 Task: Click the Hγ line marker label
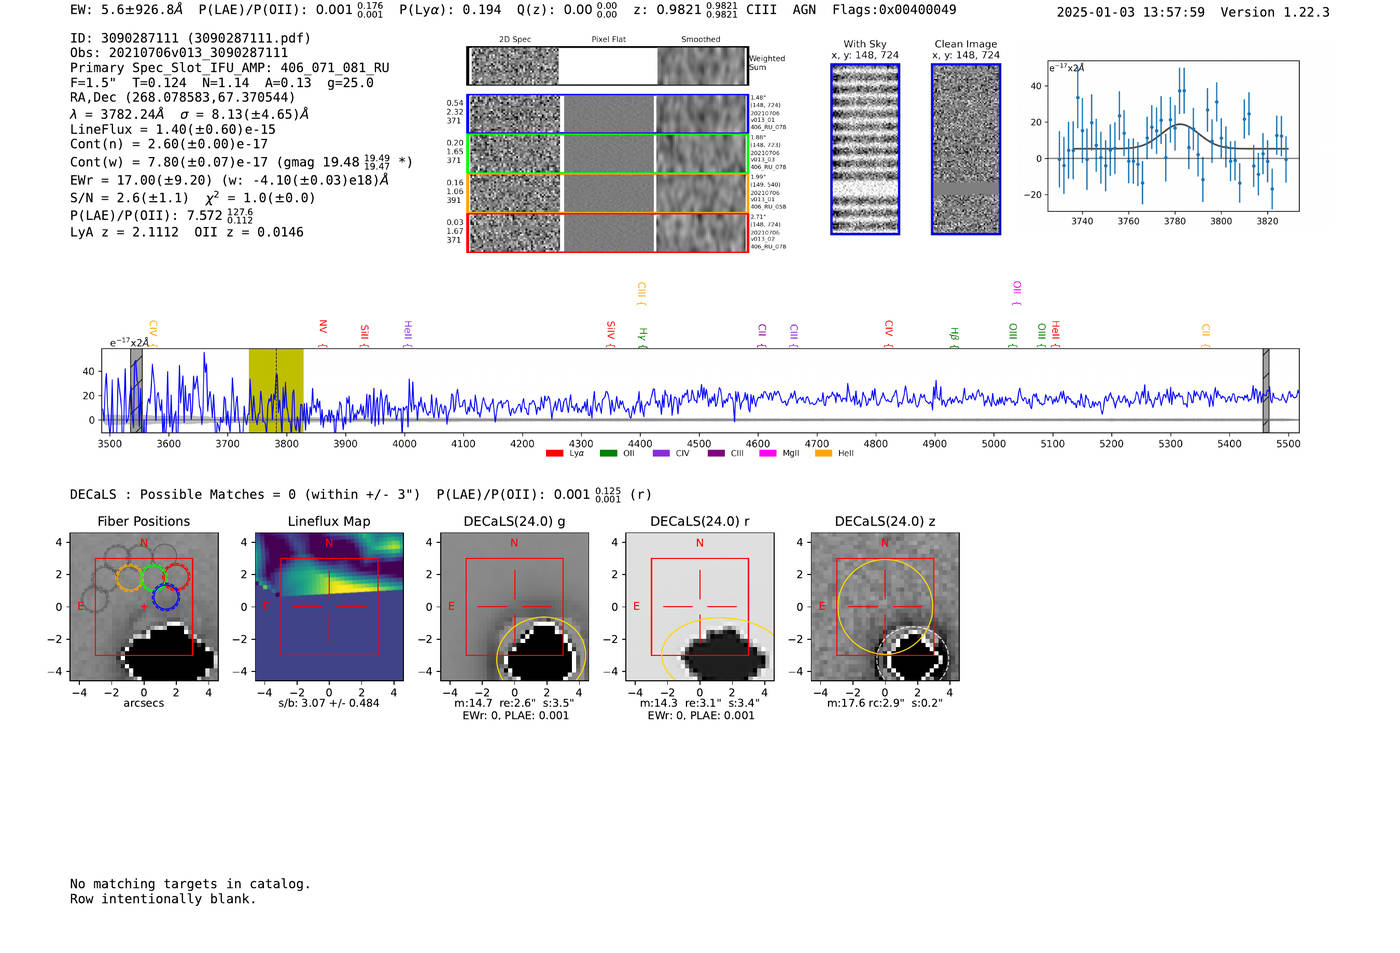643,336
